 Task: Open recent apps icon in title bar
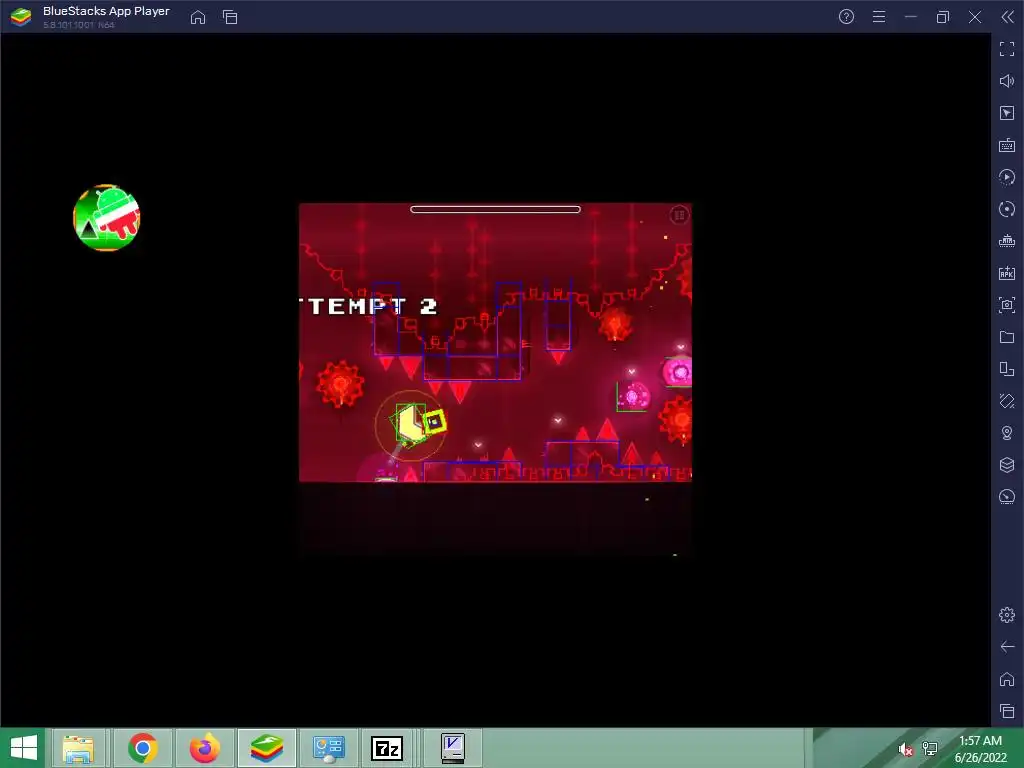coord(230,17)
